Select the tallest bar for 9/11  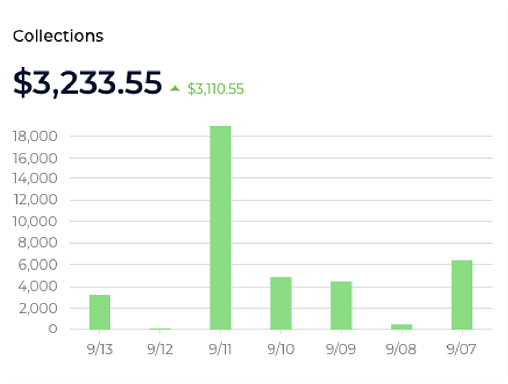click(x=220, y=228)
